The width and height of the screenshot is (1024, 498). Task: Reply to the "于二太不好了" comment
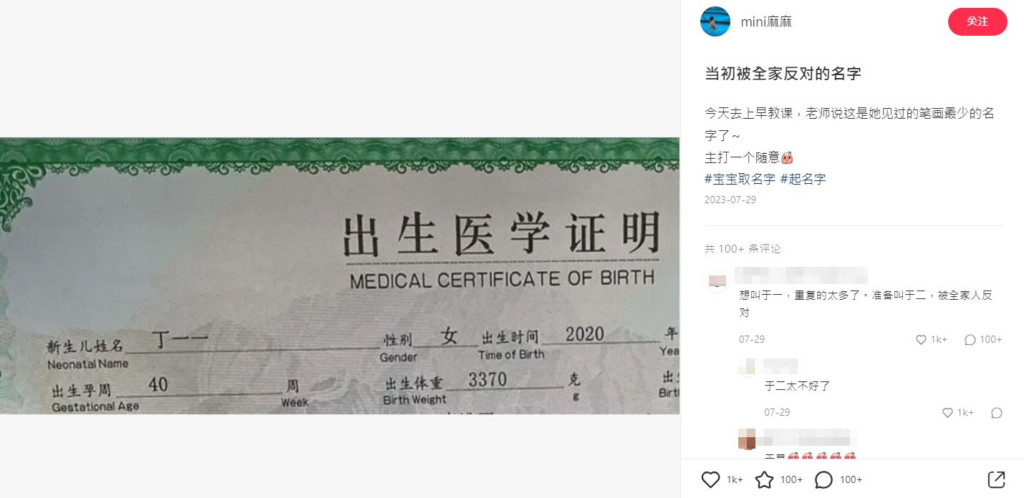pyautogui.click(x=997, y=412)
